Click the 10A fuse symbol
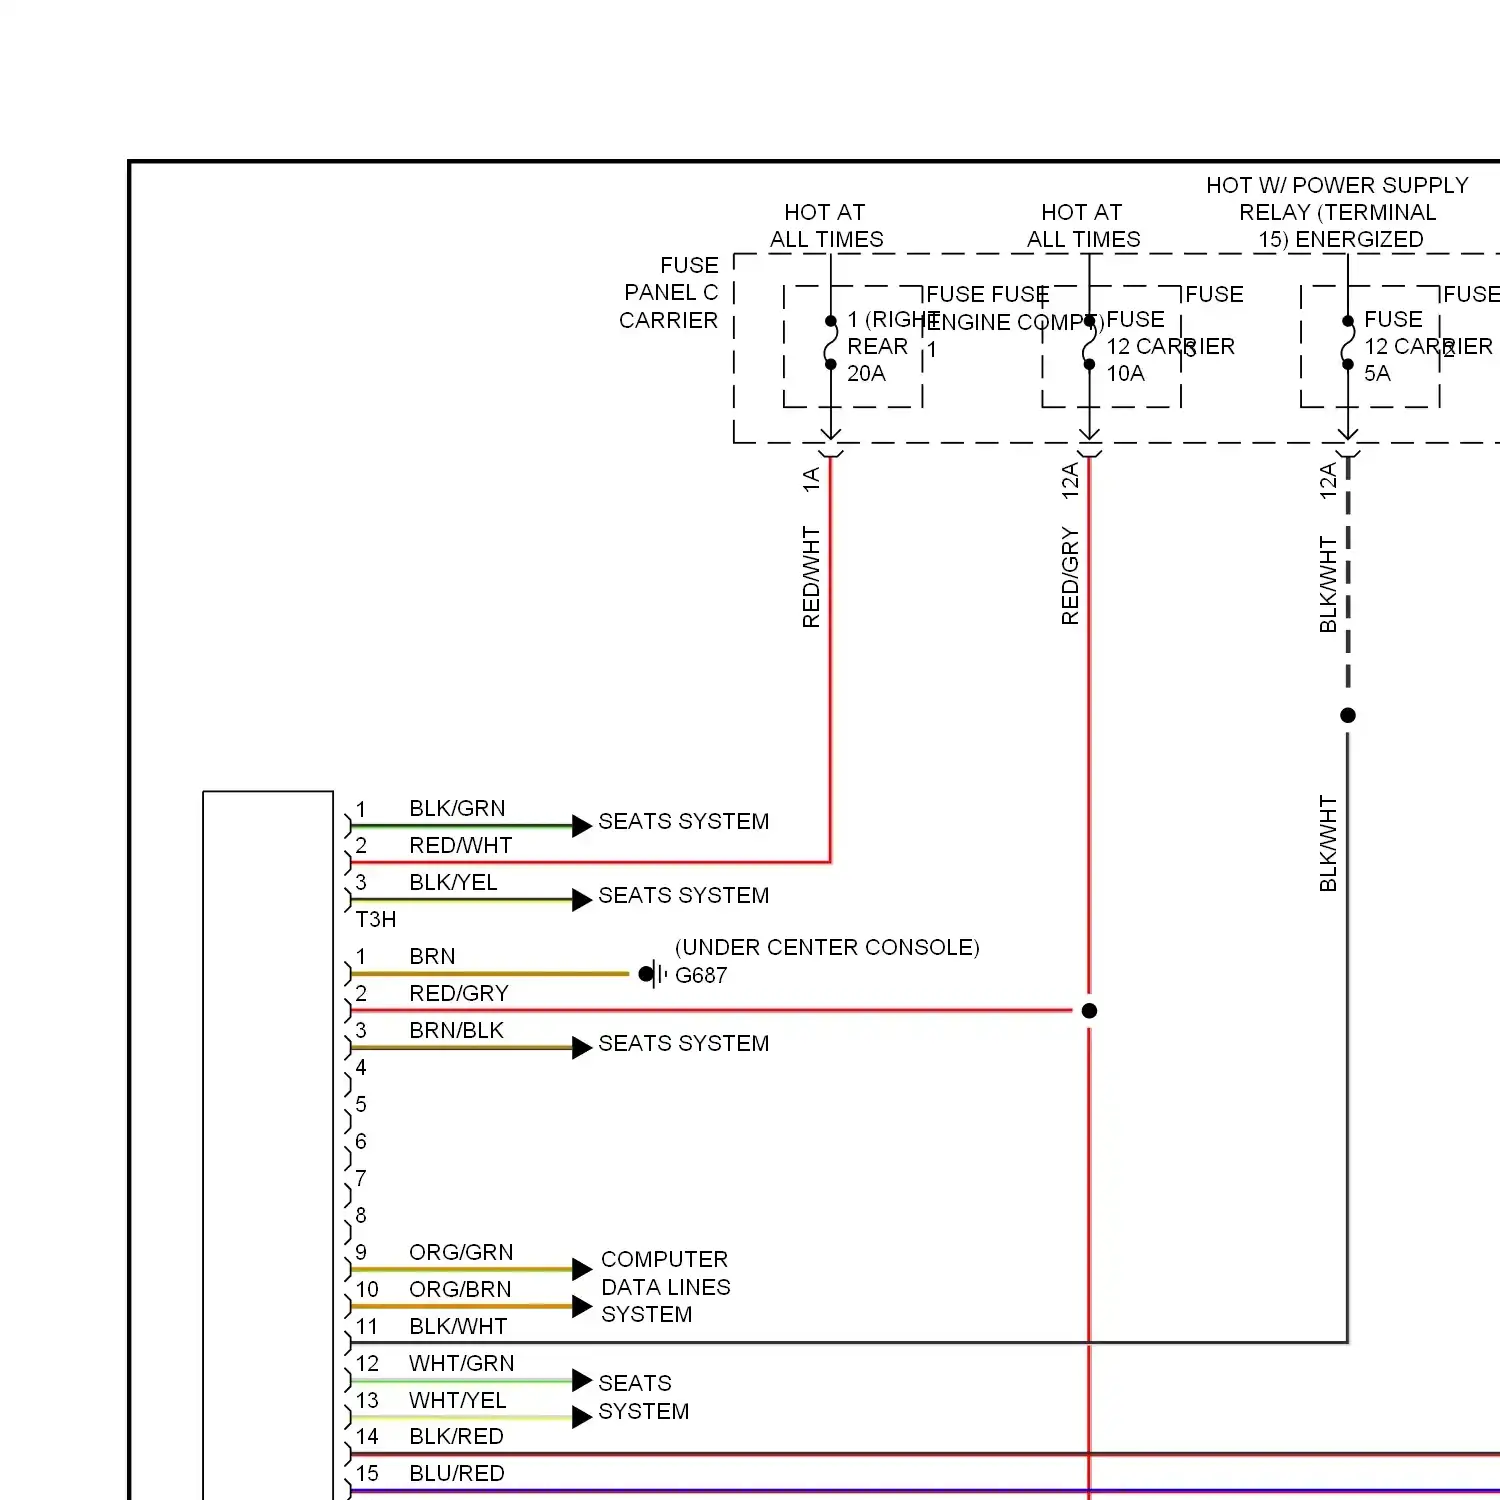The image size is (1500, 1500). [1089, 343]
